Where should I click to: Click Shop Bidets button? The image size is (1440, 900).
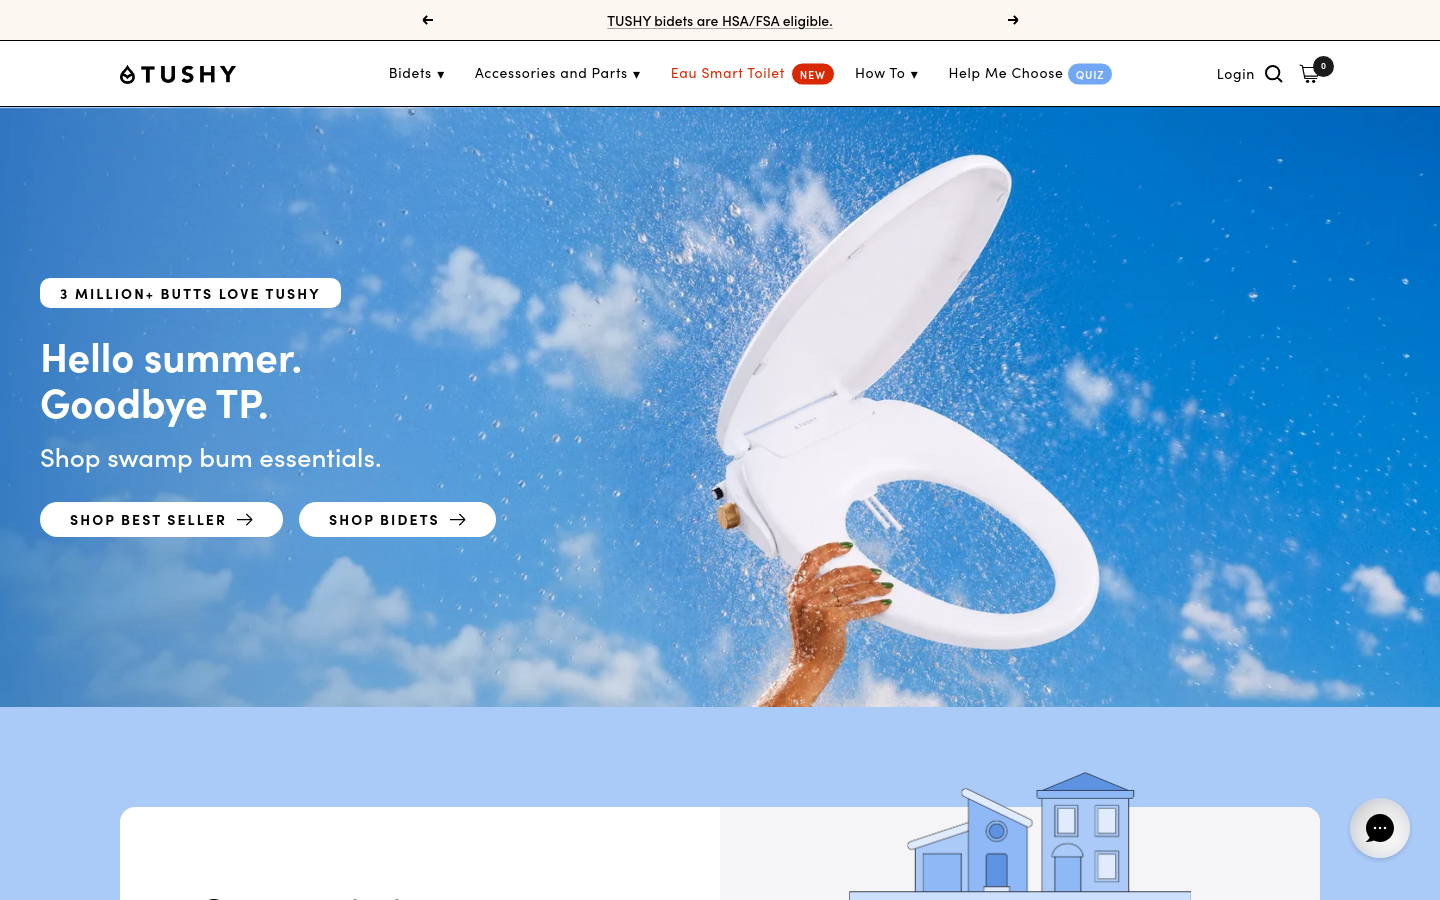397,520
